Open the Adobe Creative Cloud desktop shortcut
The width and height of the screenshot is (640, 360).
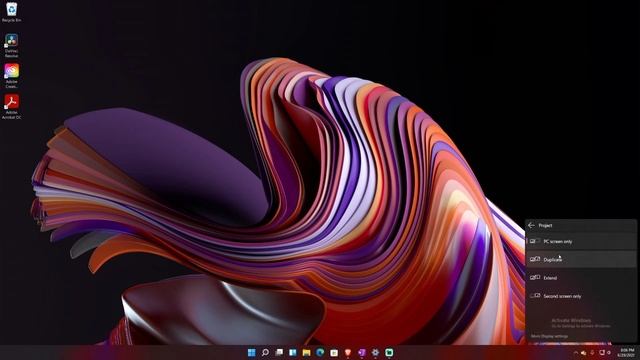(x=11, y=76)
